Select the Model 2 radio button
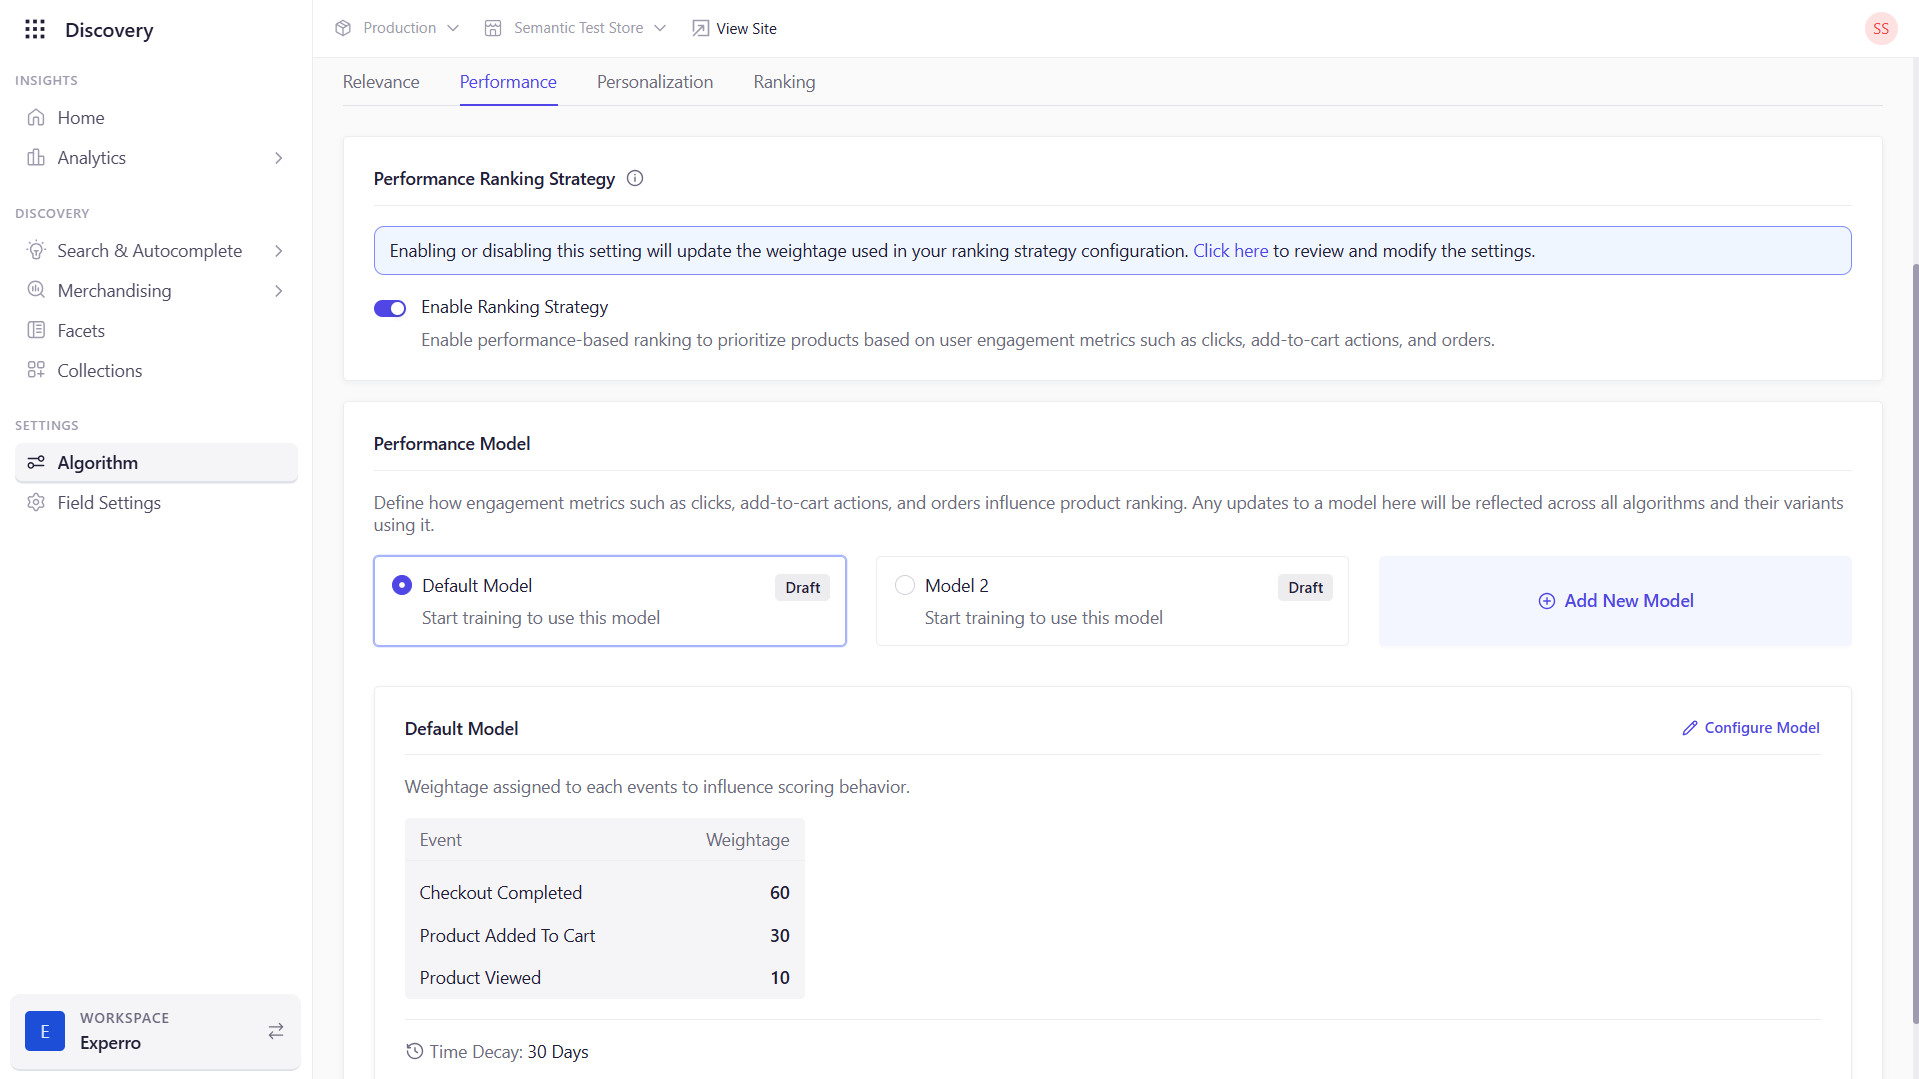The width and height of the screenshot is (1919, 1079). point(905,586)
